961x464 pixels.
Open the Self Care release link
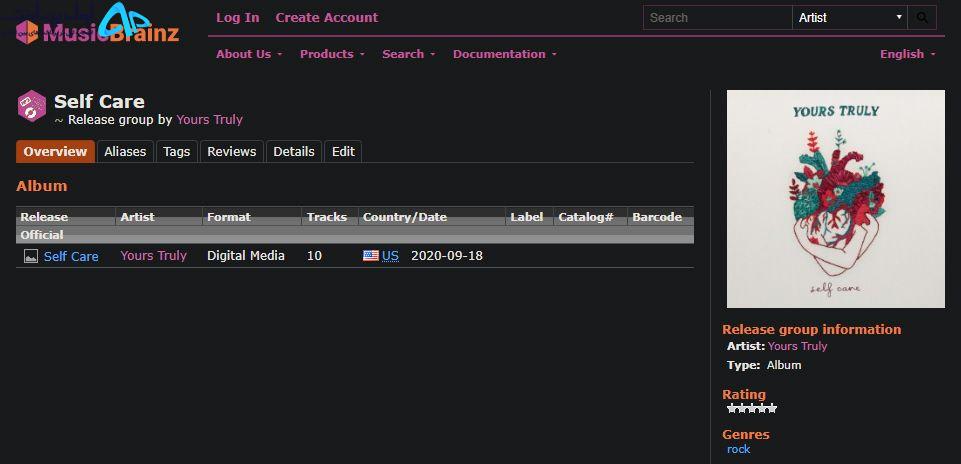pyautogui.click(x=71, y=256)
